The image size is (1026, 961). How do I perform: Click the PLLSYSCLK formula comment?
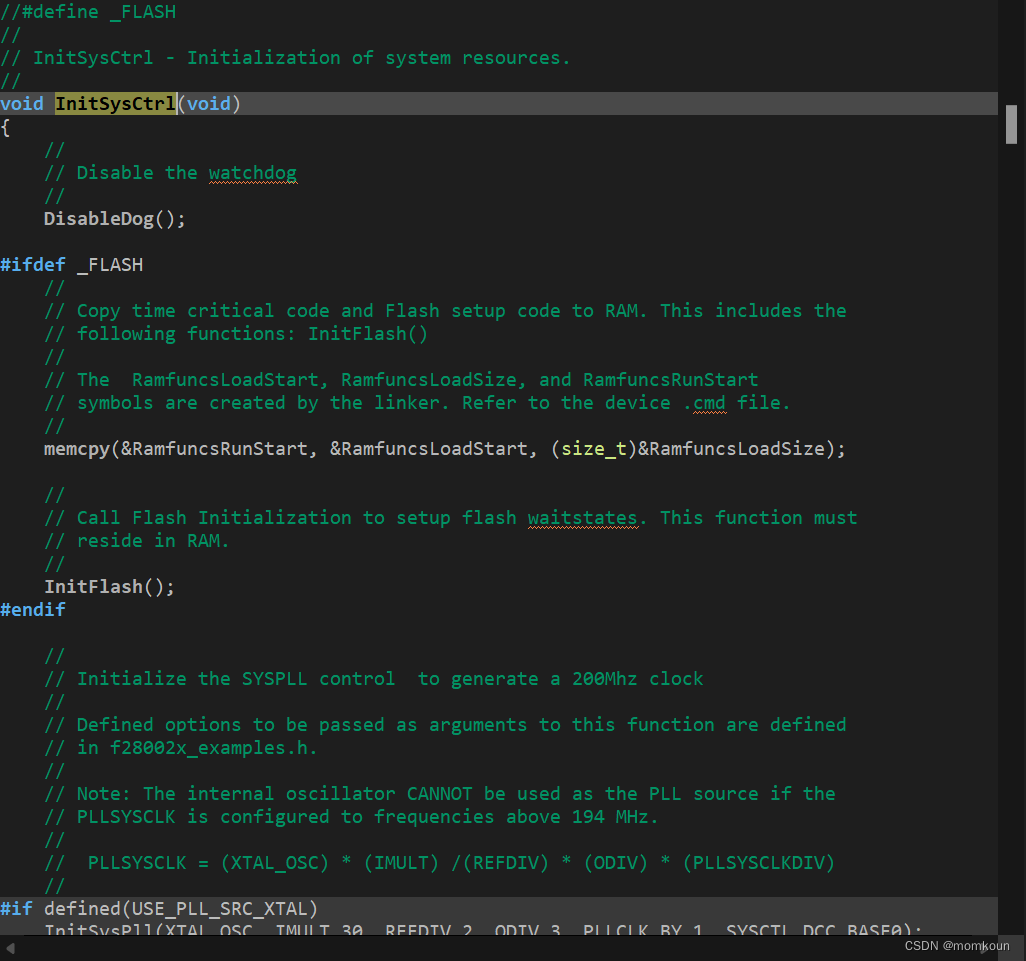click(x=440, y=862)
